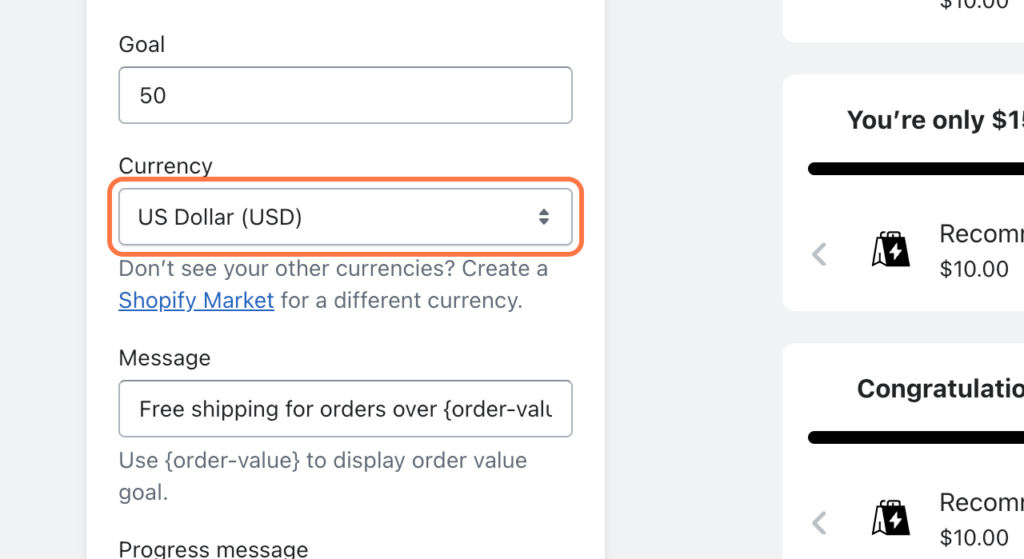The width and height of the screenshot is (1024, 559).
Task: Click the Message field label
Action: pos(164,358)
